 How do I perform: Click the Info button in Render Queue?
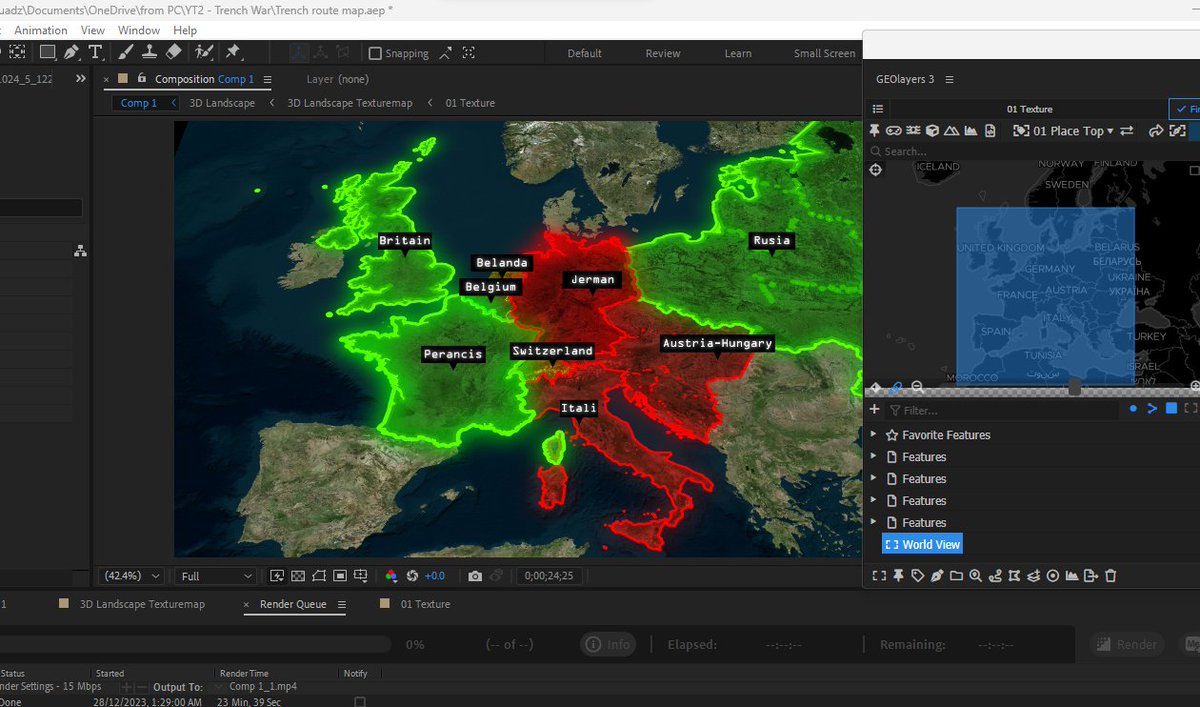click(609, 645)
